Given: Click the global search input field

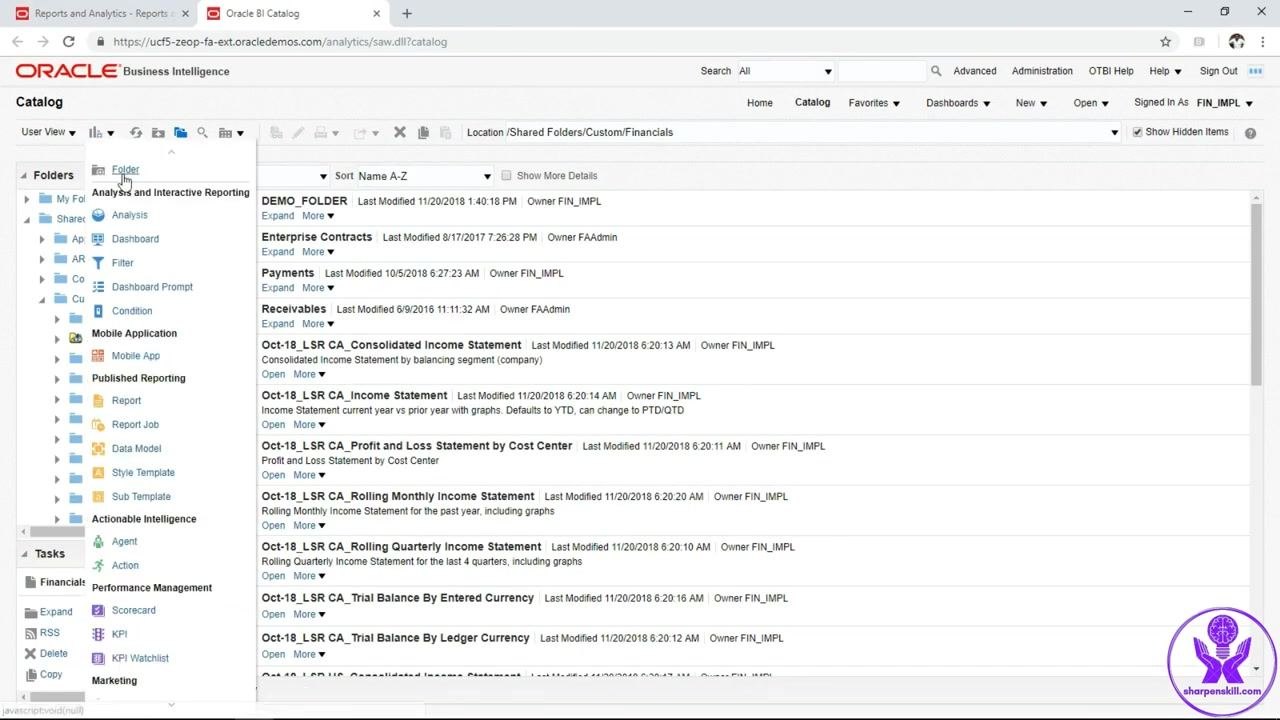Looking at the screenshot, I should coord(882,71).
